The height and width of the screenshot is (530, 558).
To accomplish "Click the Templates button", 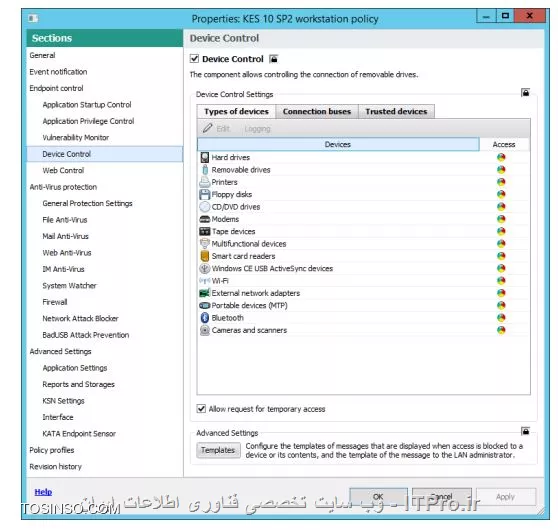I will tap(218, 450).
